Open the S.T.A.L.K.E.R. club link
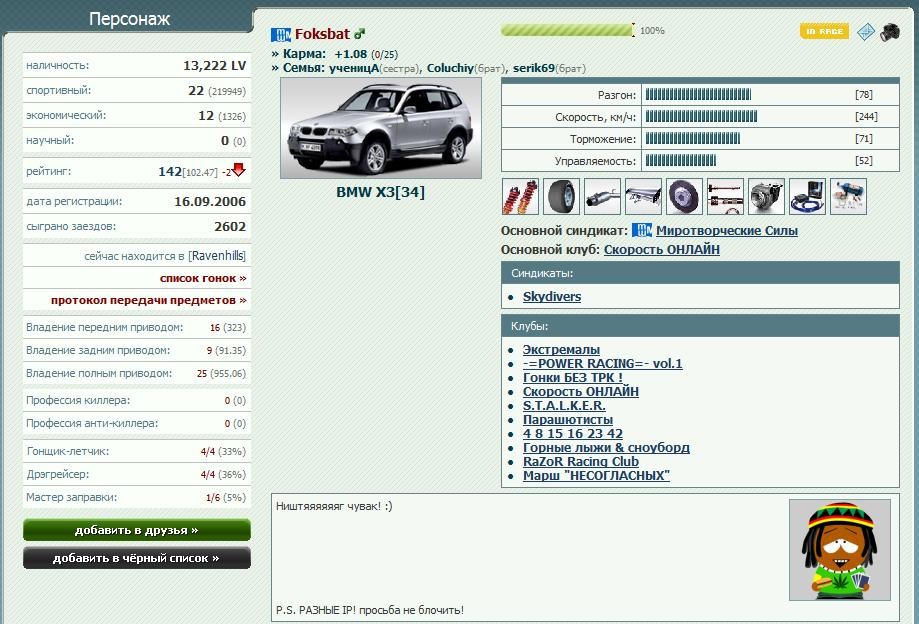This screenshot has height=624, width=919. click(x=564, y=406)
